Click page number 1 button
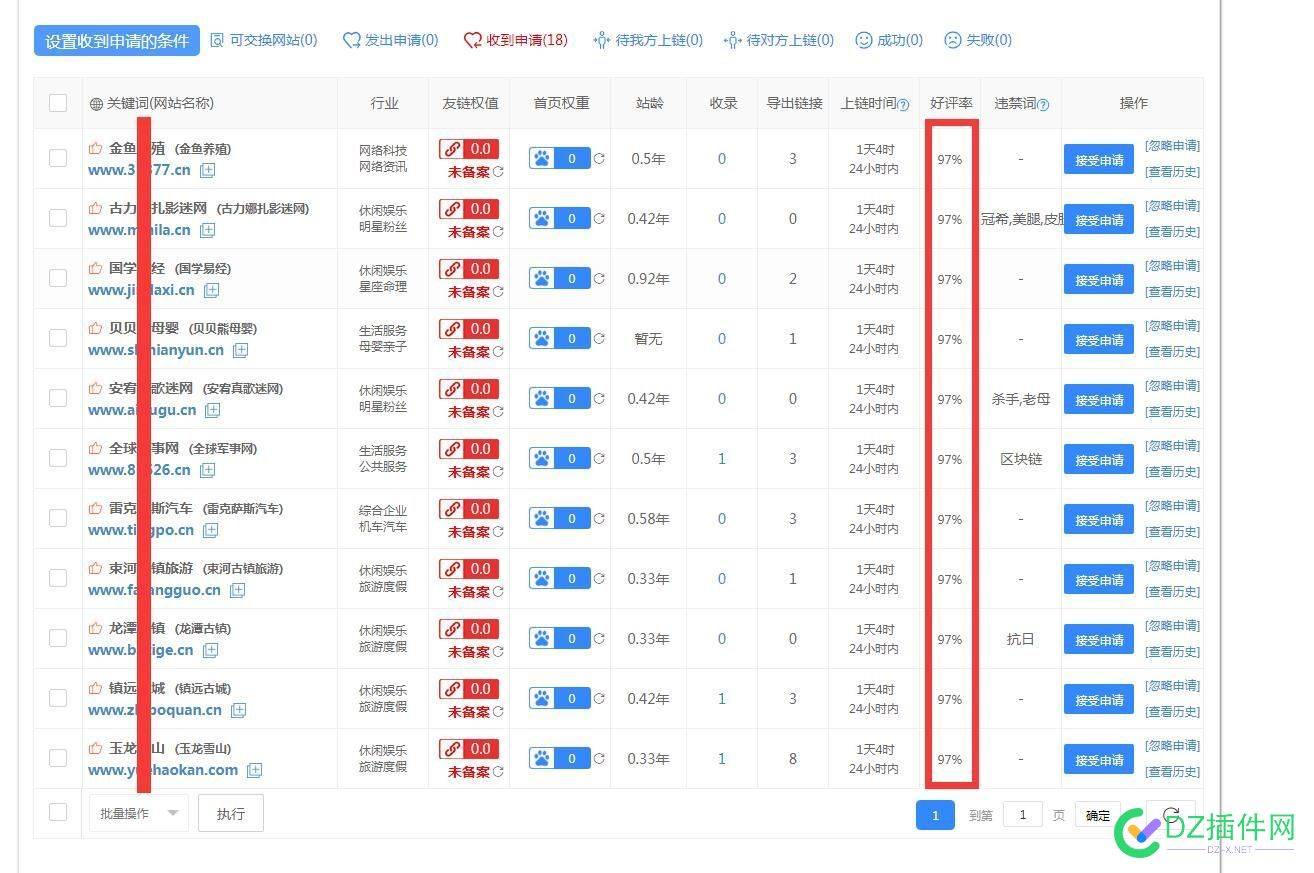The height and width of the screenshot is (873, 1314). pyautogui.click(x=935, y=815)
